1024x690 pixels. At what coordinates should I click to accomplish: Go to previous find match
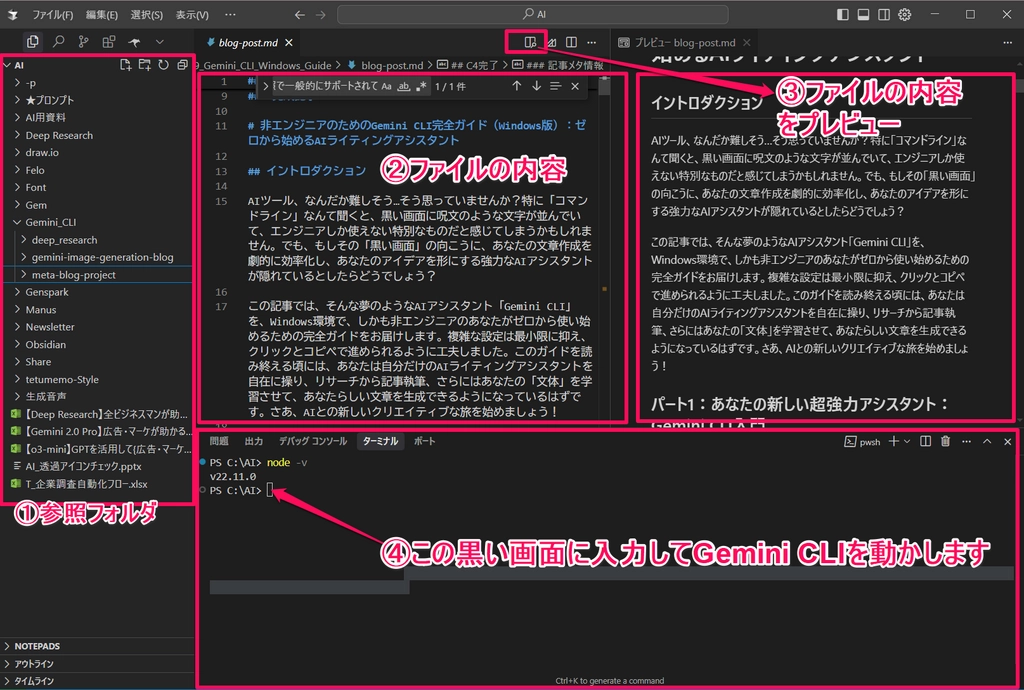point(517,86)
